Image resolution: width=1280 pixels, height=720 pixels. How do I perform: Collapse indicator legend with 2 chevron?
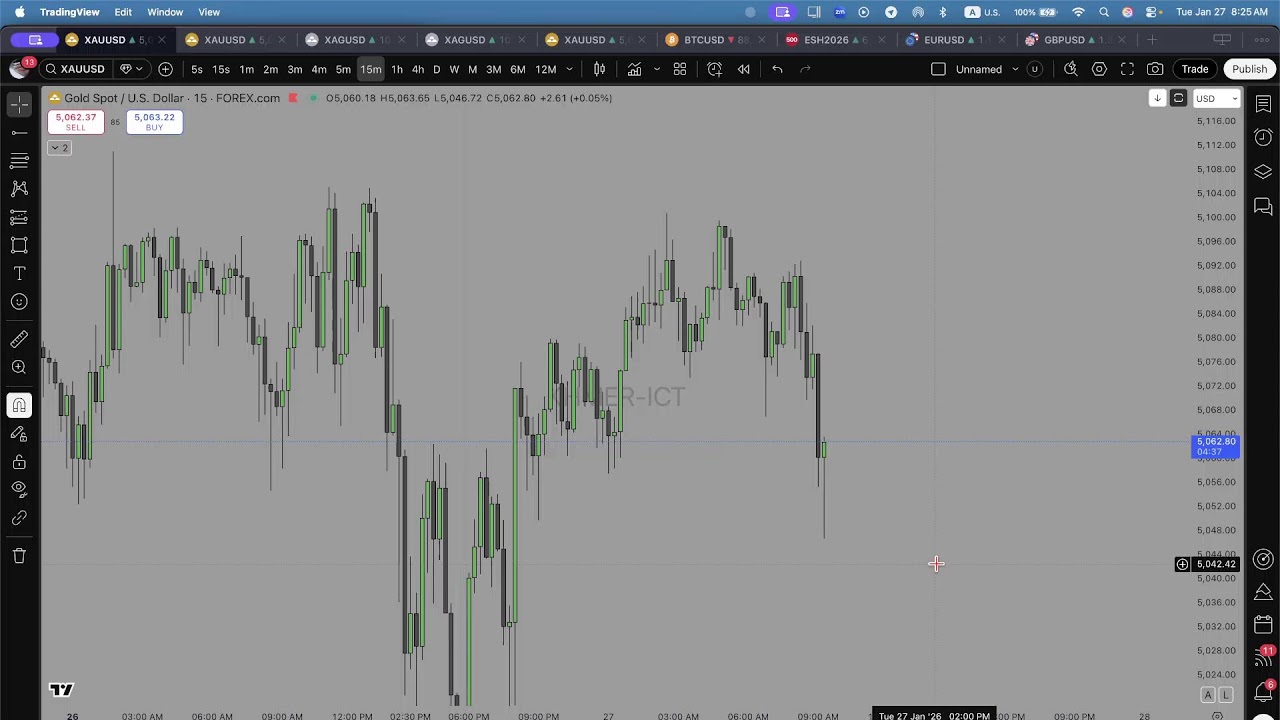pos(59,148)
